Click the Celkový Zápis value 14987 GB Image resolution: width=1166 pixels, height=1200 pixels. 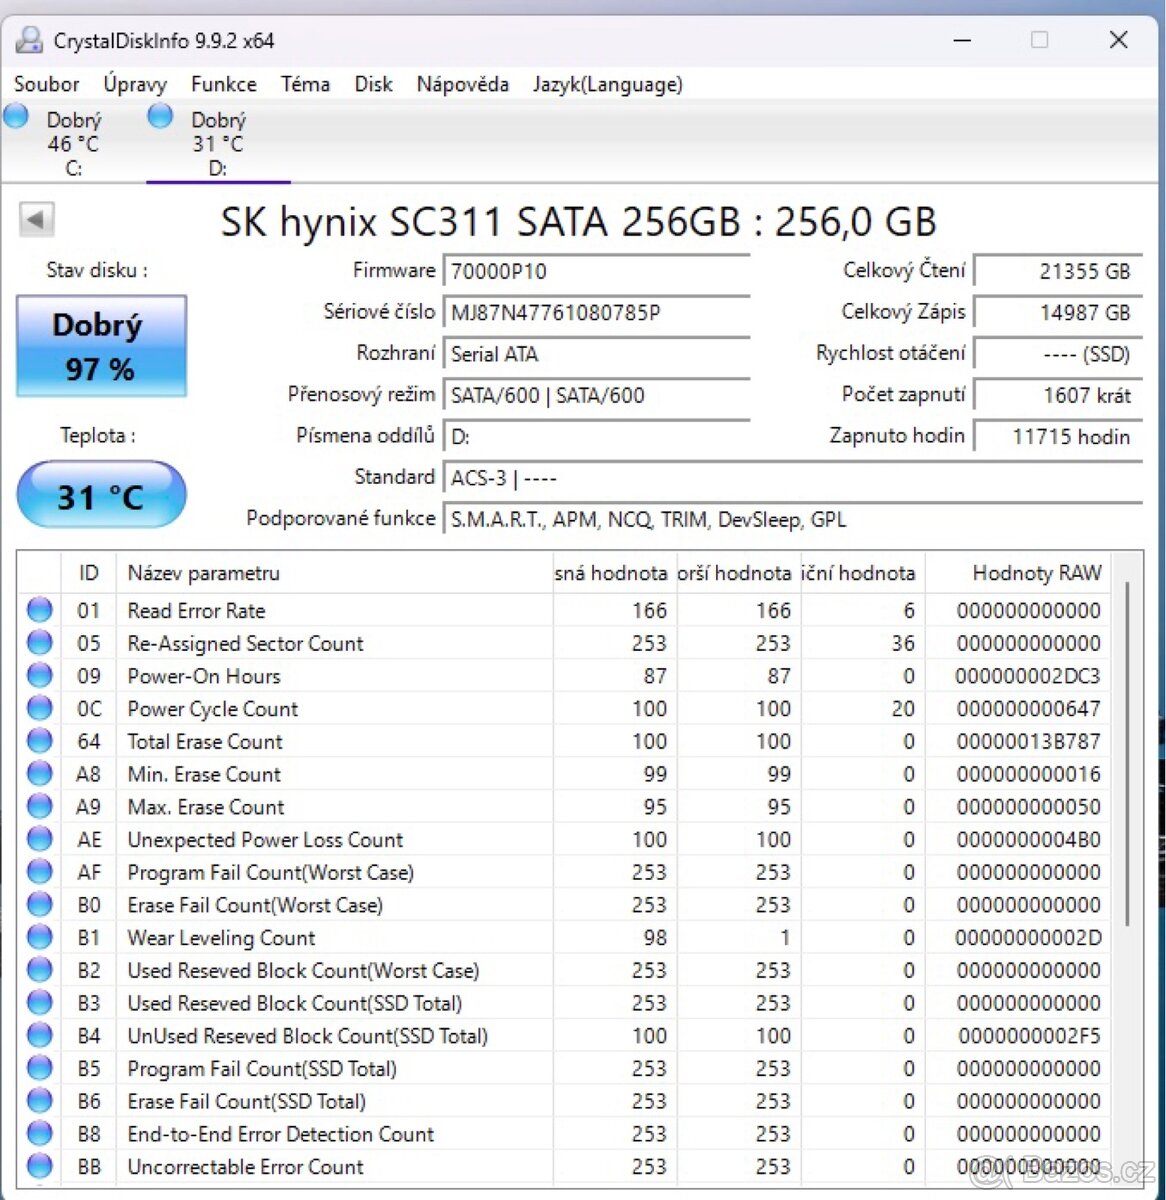(1058, 312)
